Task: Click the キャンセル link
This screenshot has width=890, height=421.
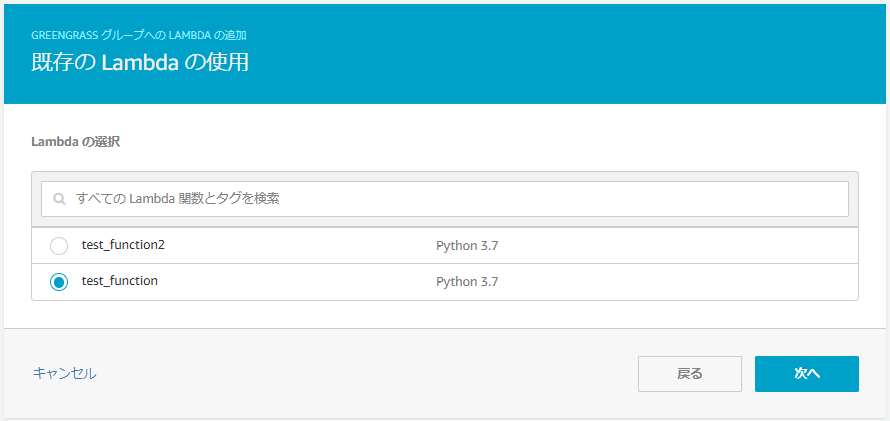Action: pos(64,373)
